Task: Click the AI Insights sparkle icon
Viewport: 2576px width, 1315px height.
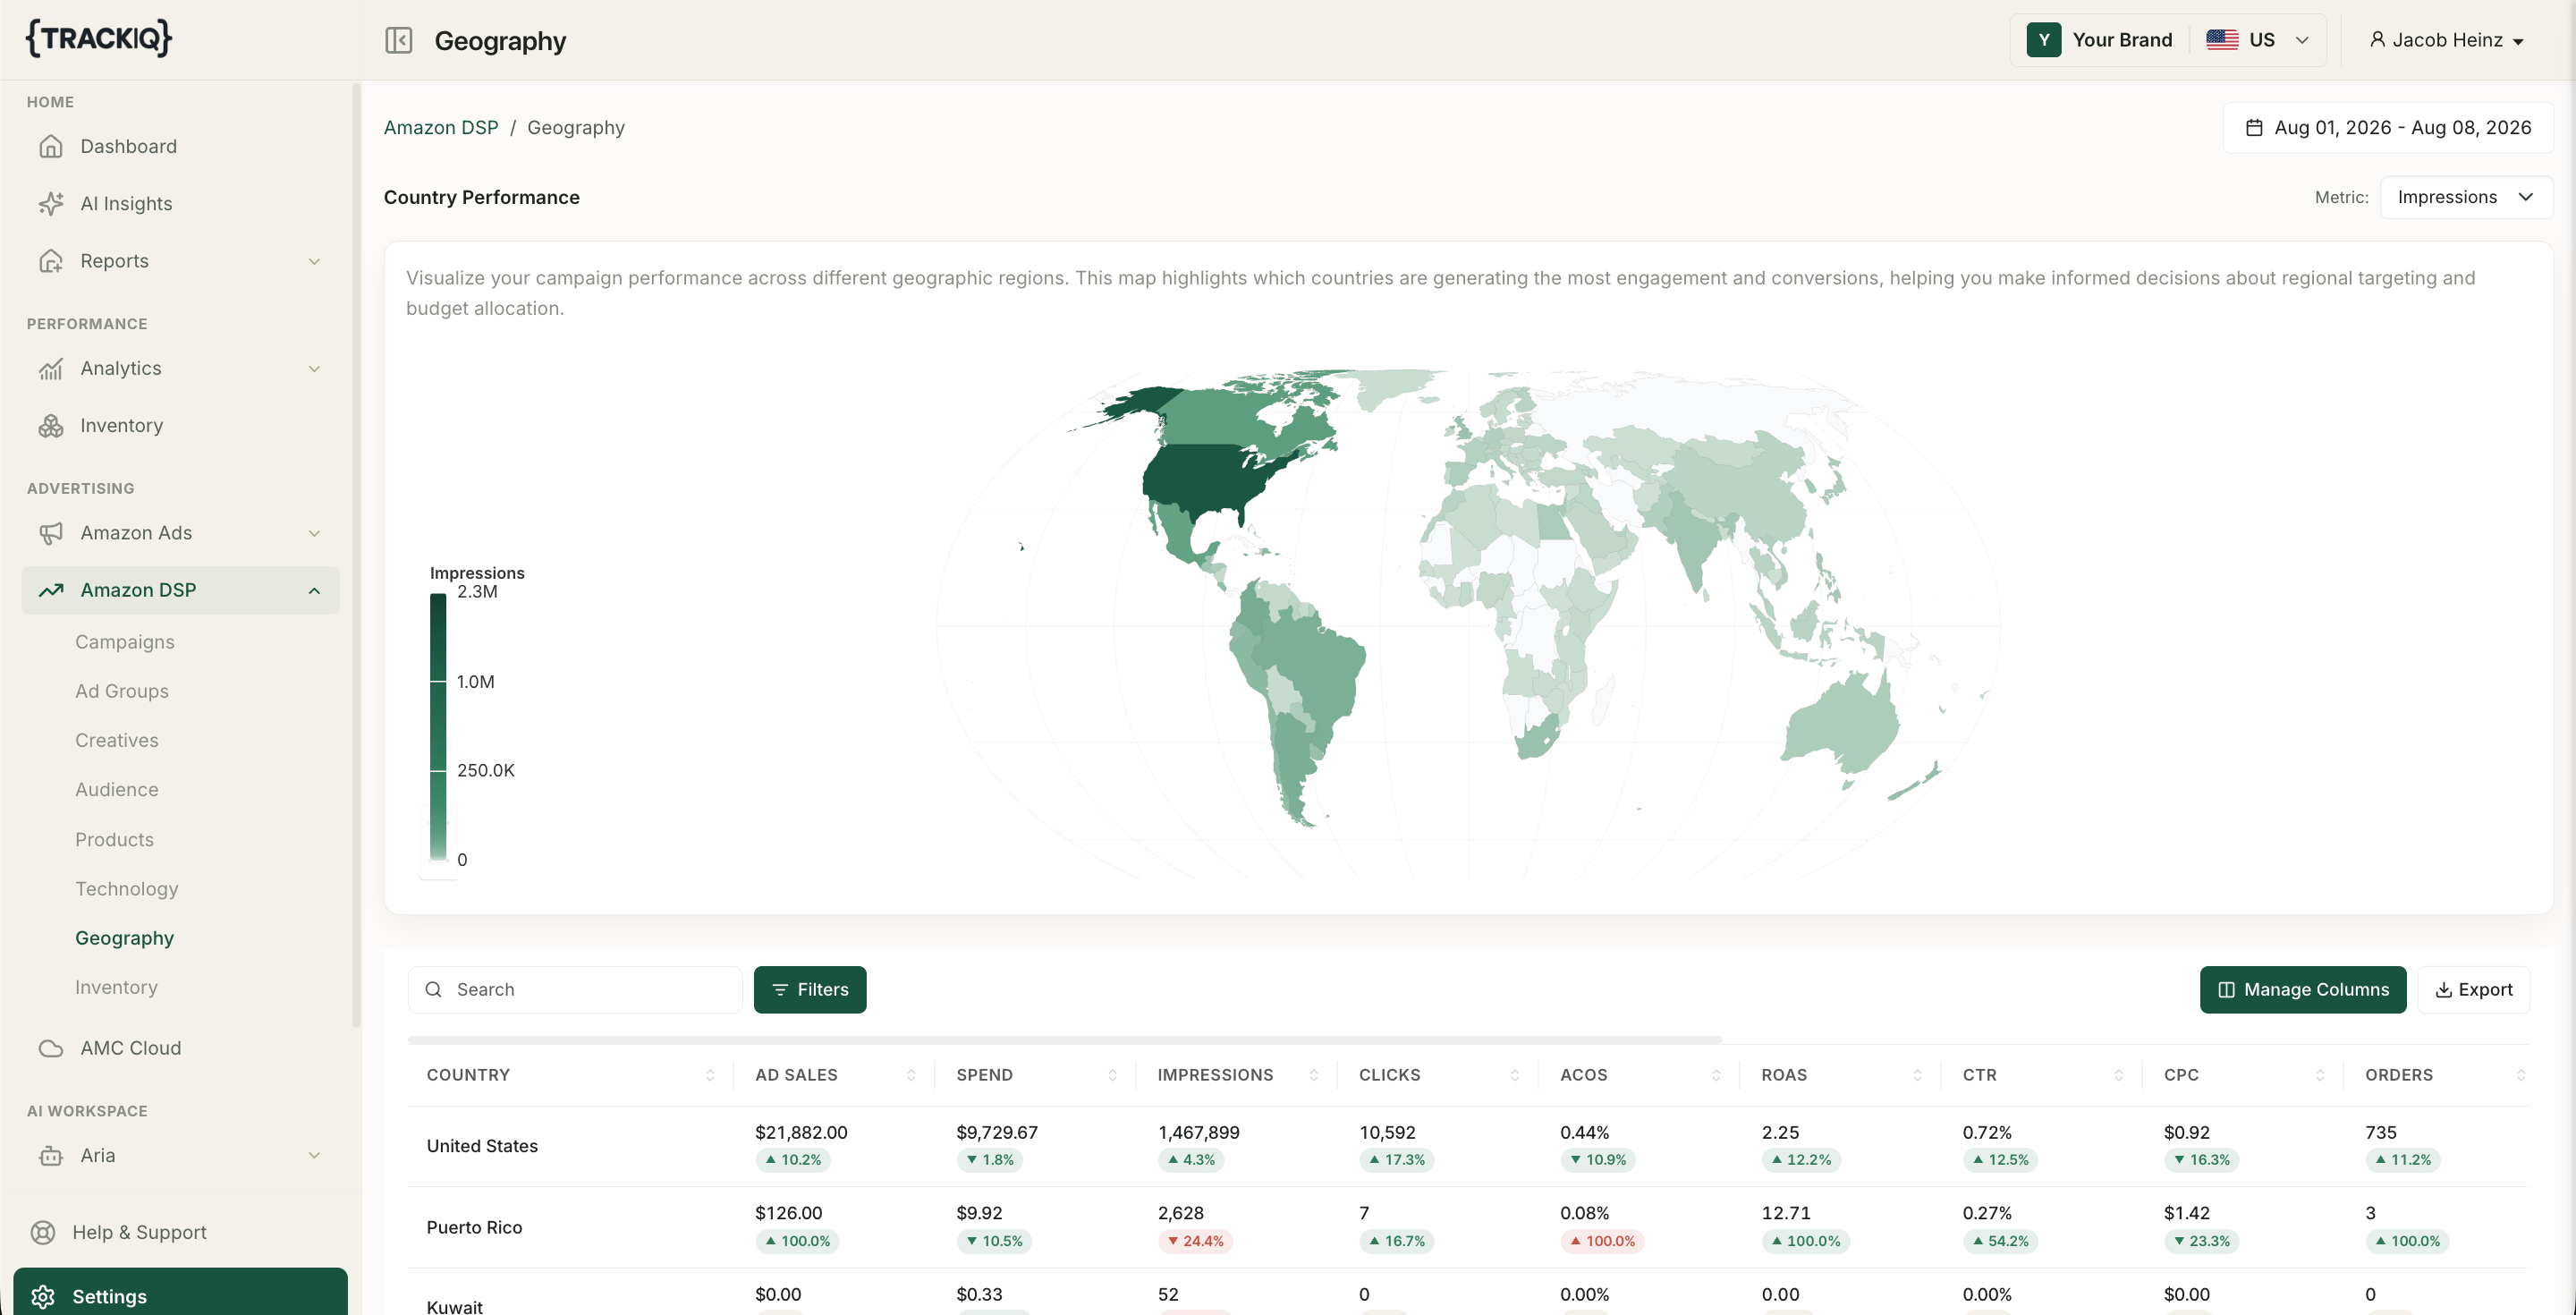Action: click(x=51, y=203)
